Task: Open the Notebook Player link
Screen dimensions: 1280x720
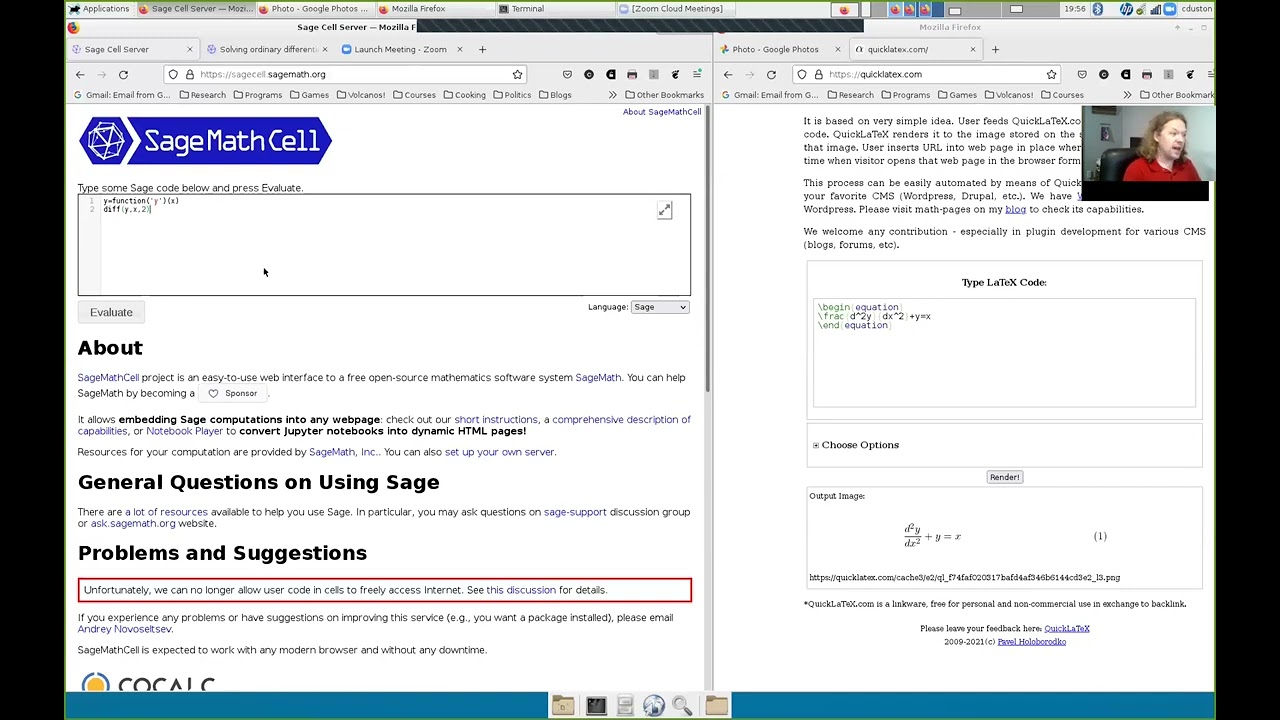Action: [184, 431]
